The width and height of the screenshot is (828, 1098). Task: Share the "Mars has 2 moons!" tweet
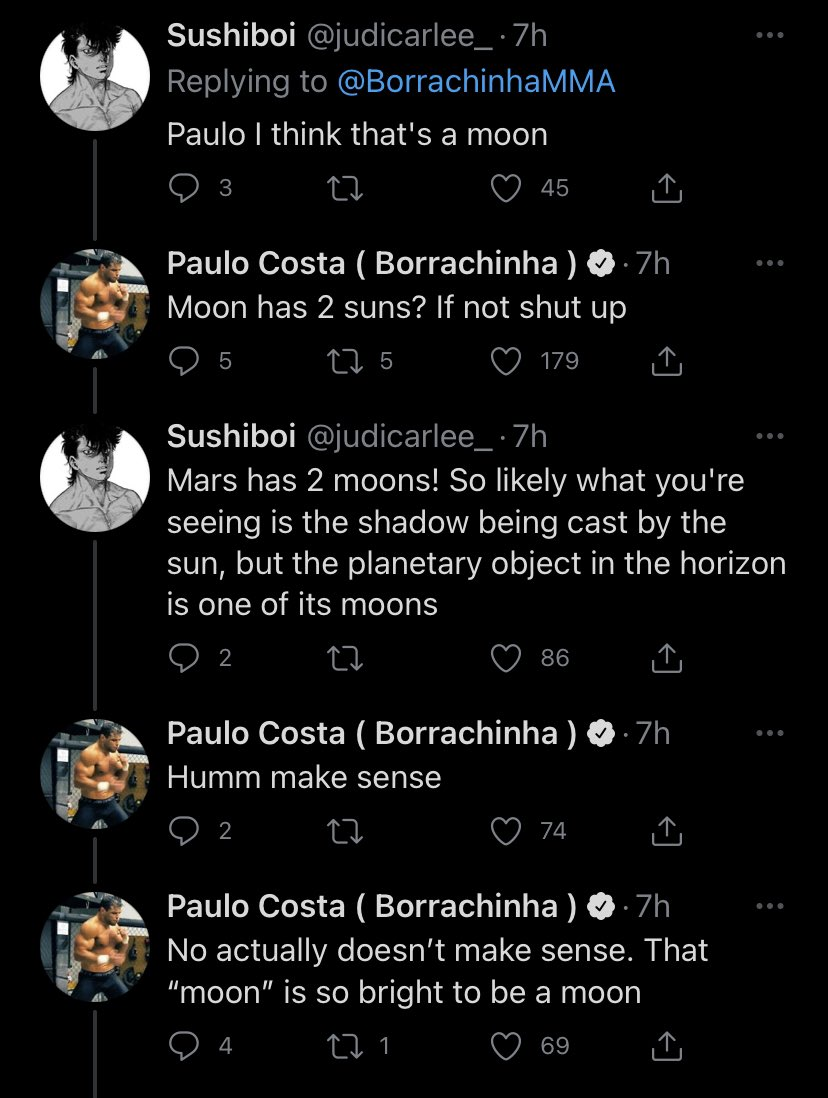point(667,658)
